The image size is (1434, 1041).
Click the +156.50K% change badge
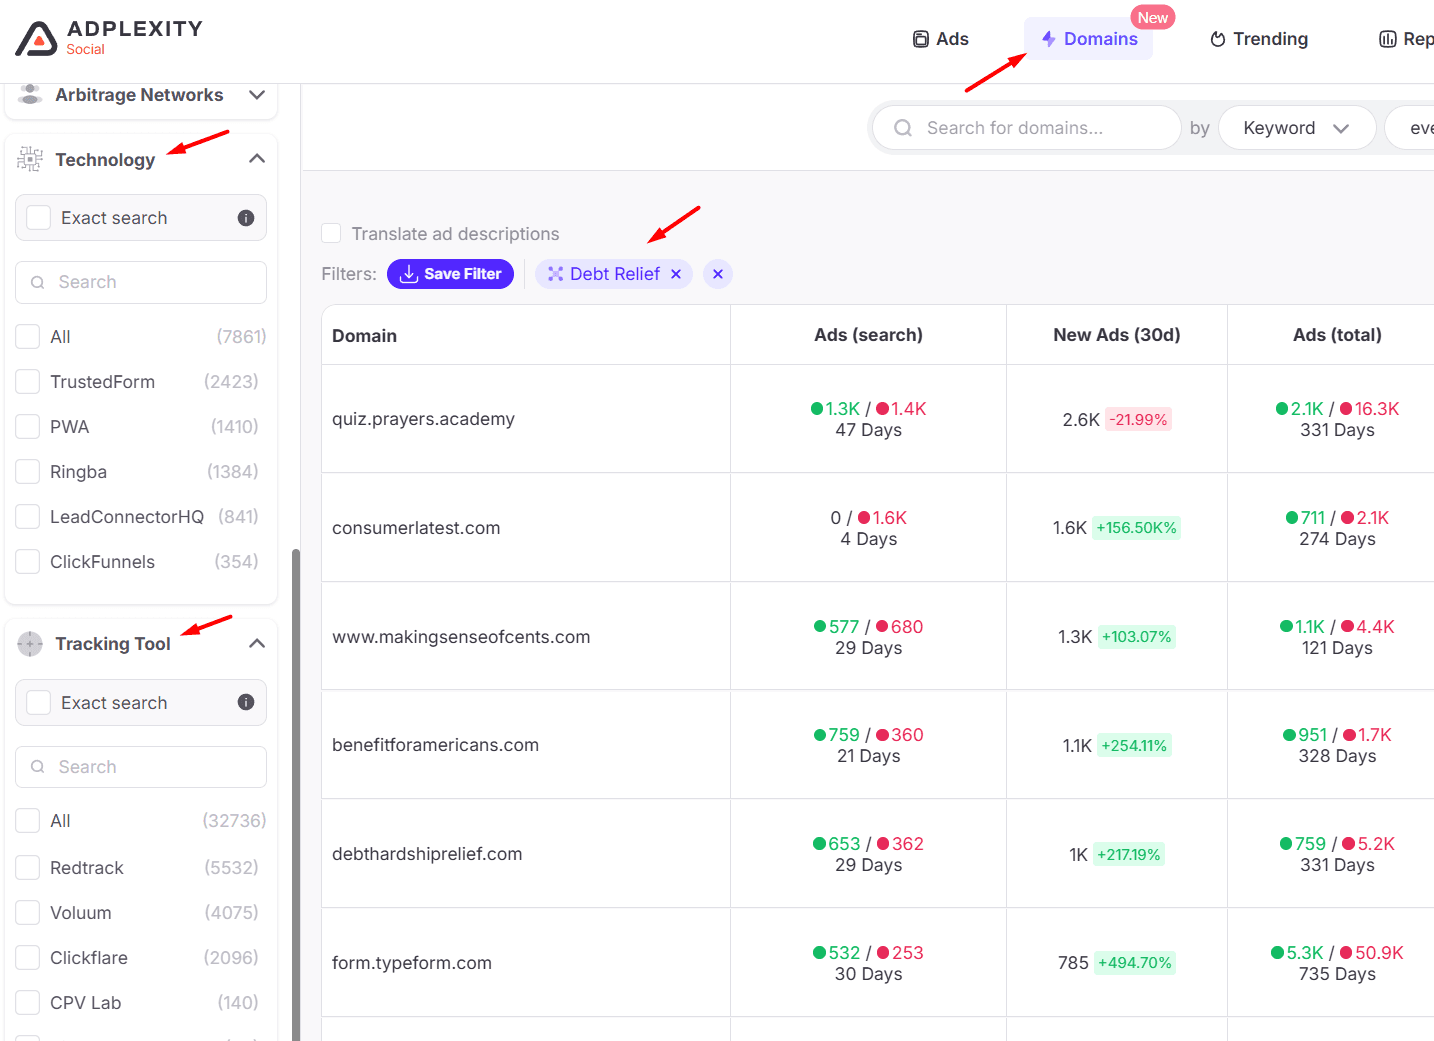1136,528
